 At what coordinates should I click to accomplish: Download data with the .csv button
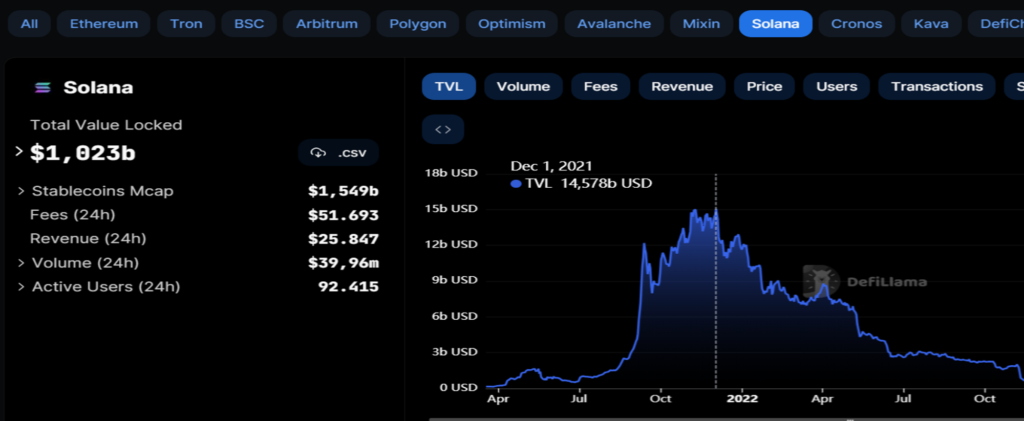tap(338, 153)
